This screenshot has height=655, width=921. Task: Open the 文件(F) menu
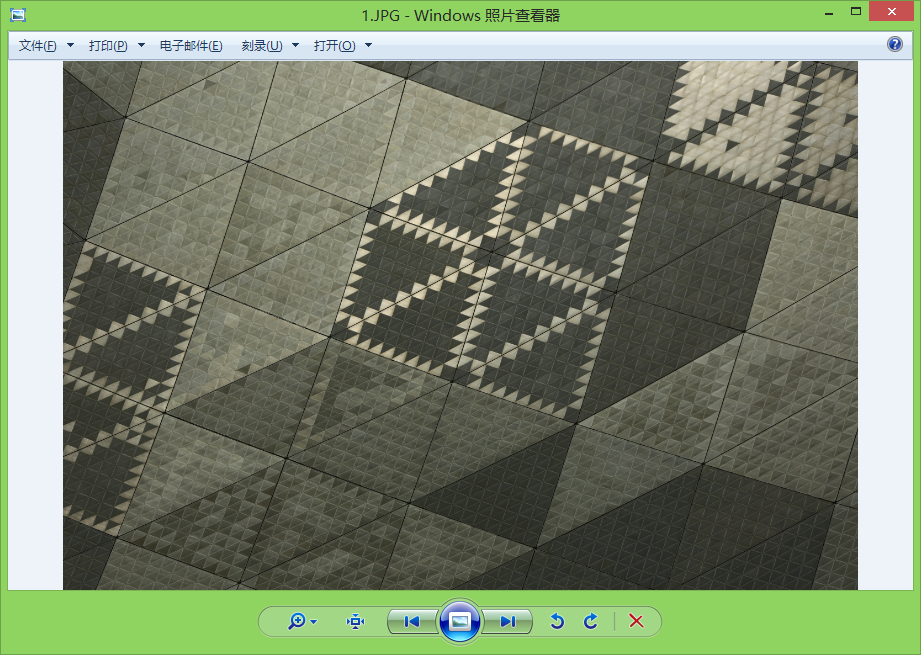[x=38, y=46]
